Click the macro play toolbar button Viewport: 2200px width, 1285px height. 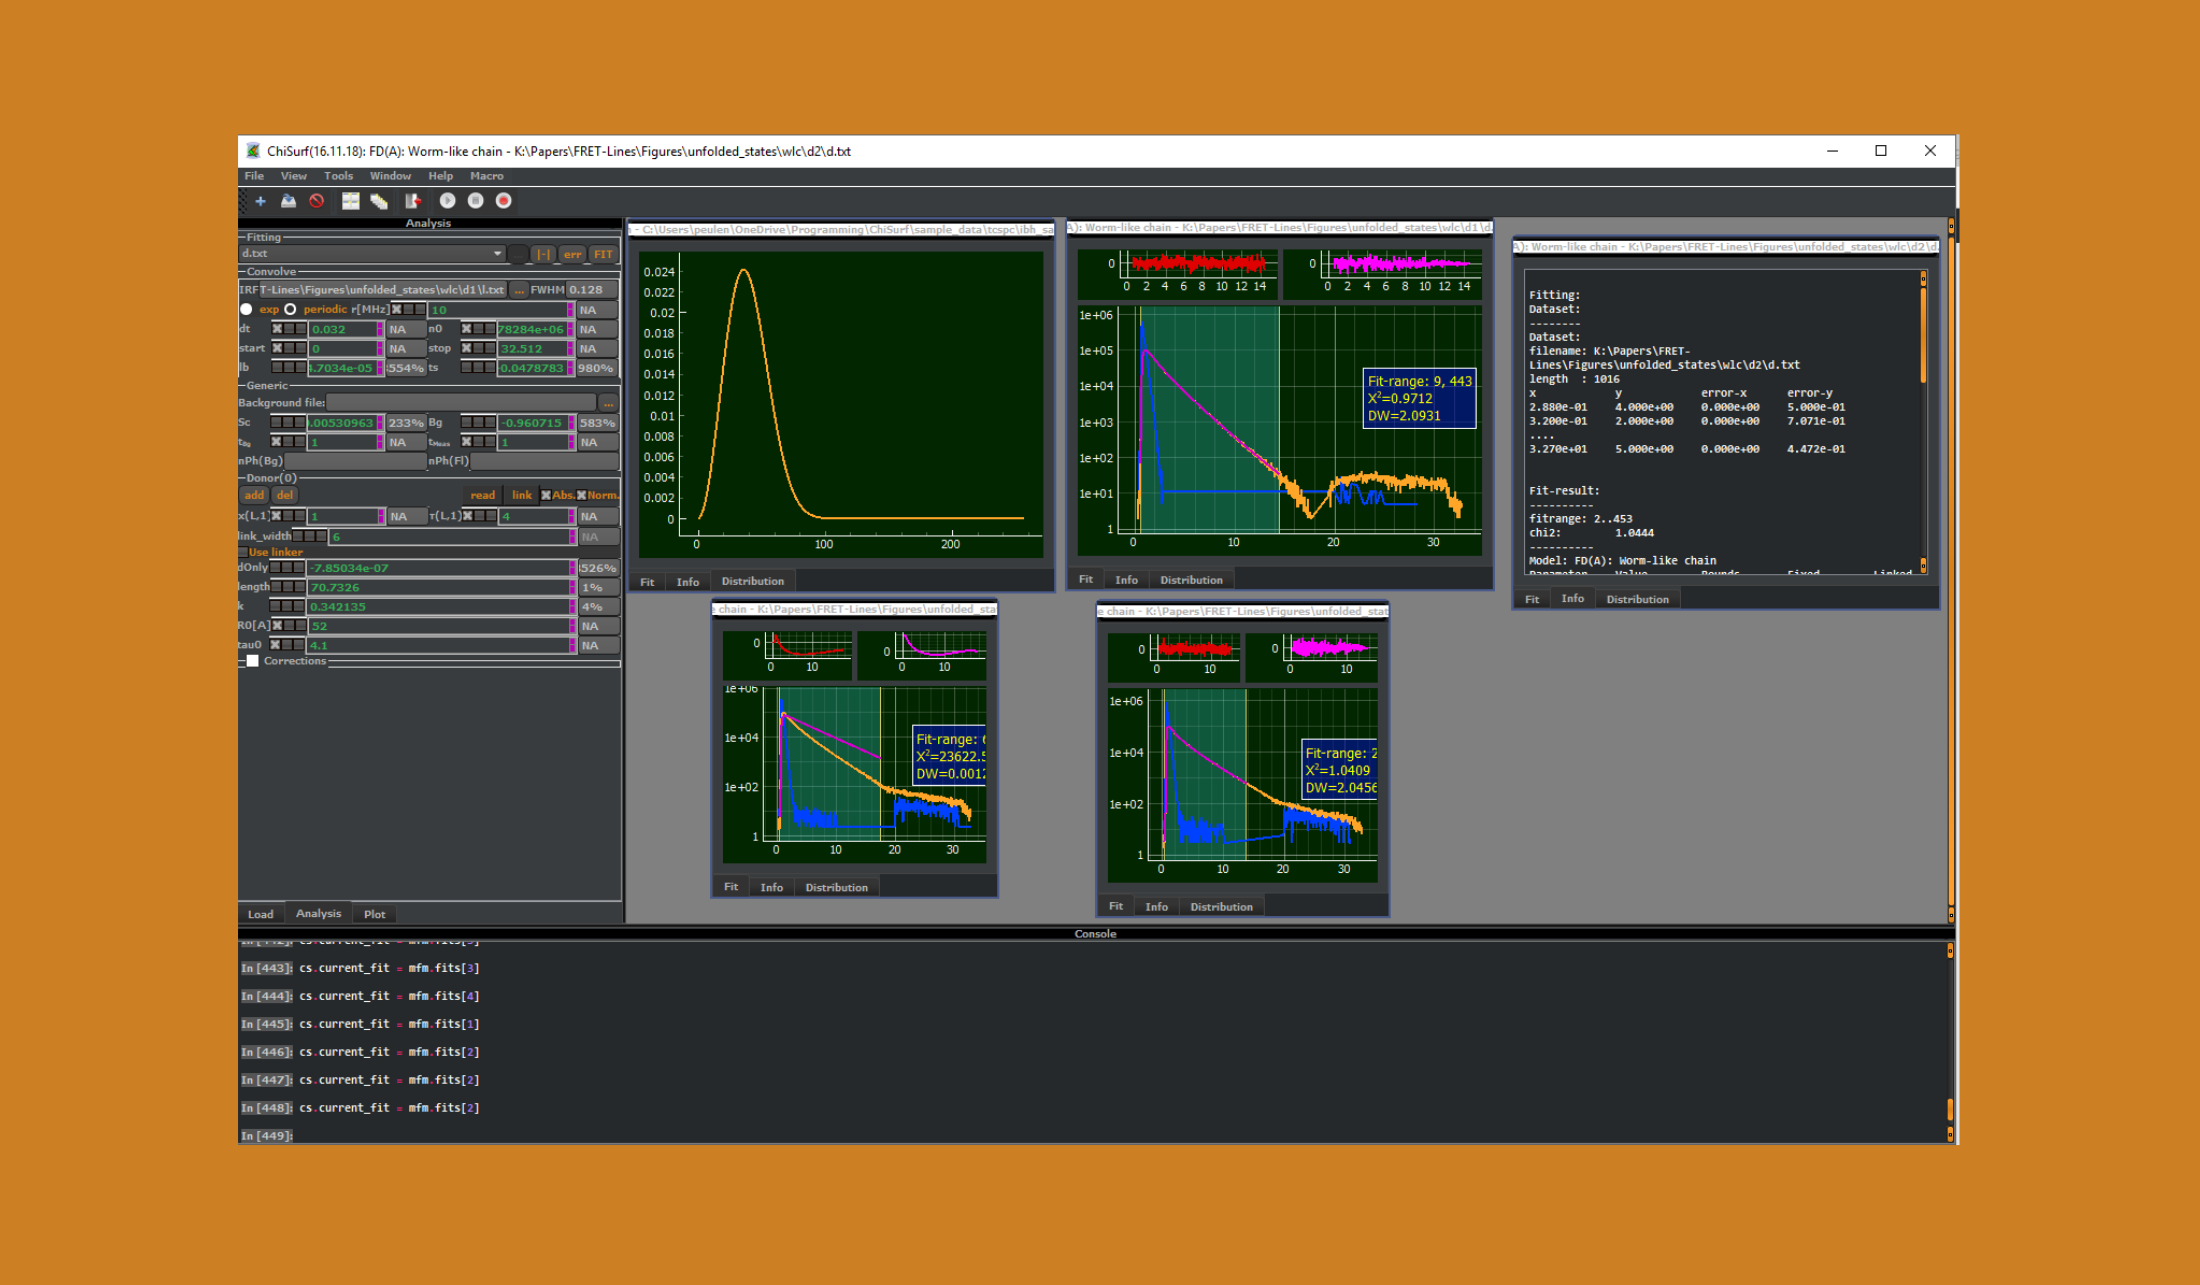[x=447, y=201]
